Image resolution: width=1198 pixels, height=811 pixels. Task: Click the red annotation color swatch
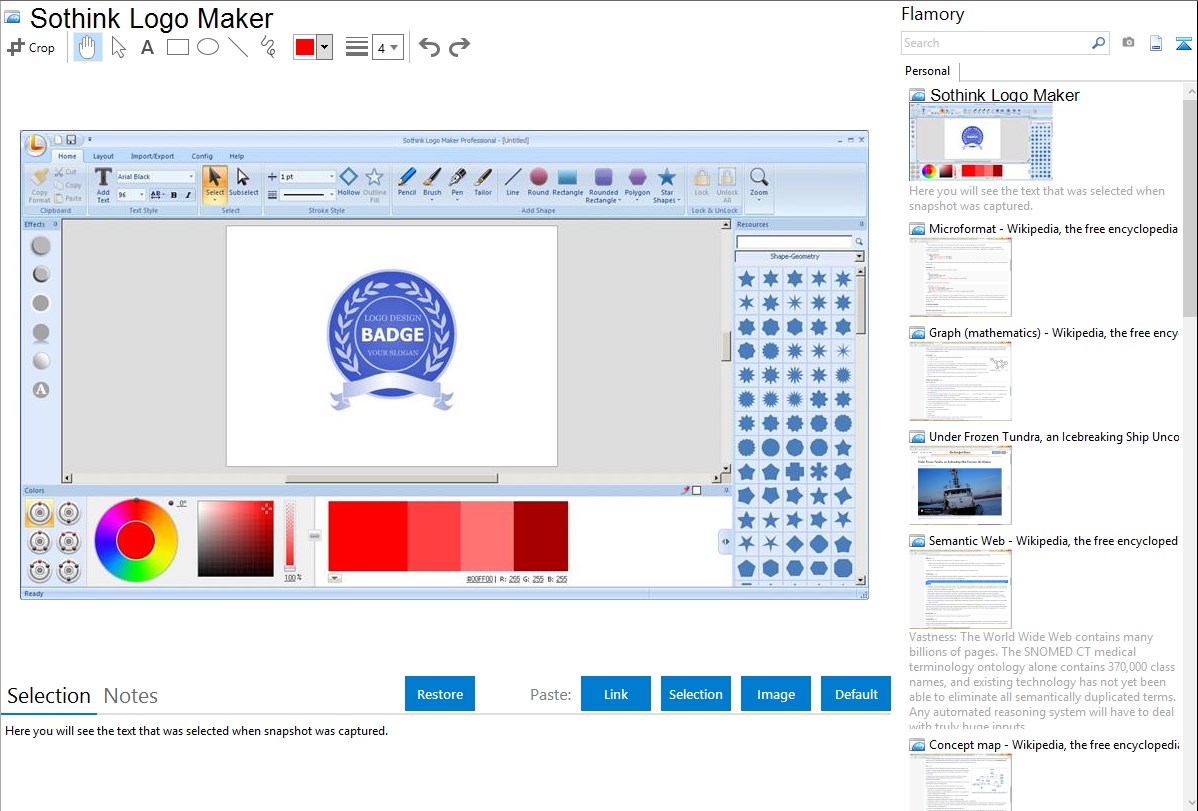[x=305, y=47]
